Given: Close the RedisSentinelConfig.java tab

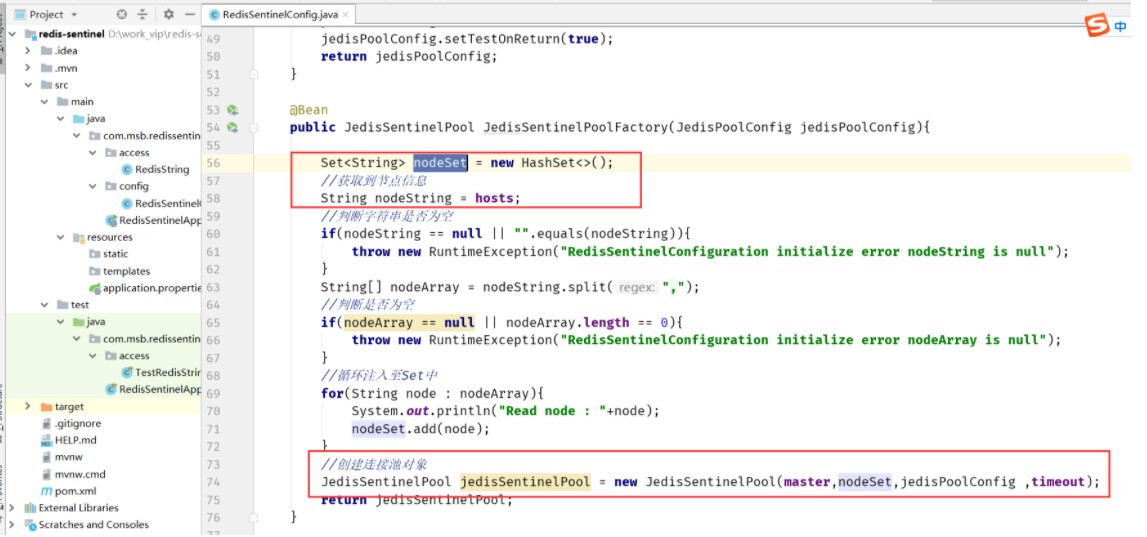Looking at the screenshot, I should coord(345,15).
